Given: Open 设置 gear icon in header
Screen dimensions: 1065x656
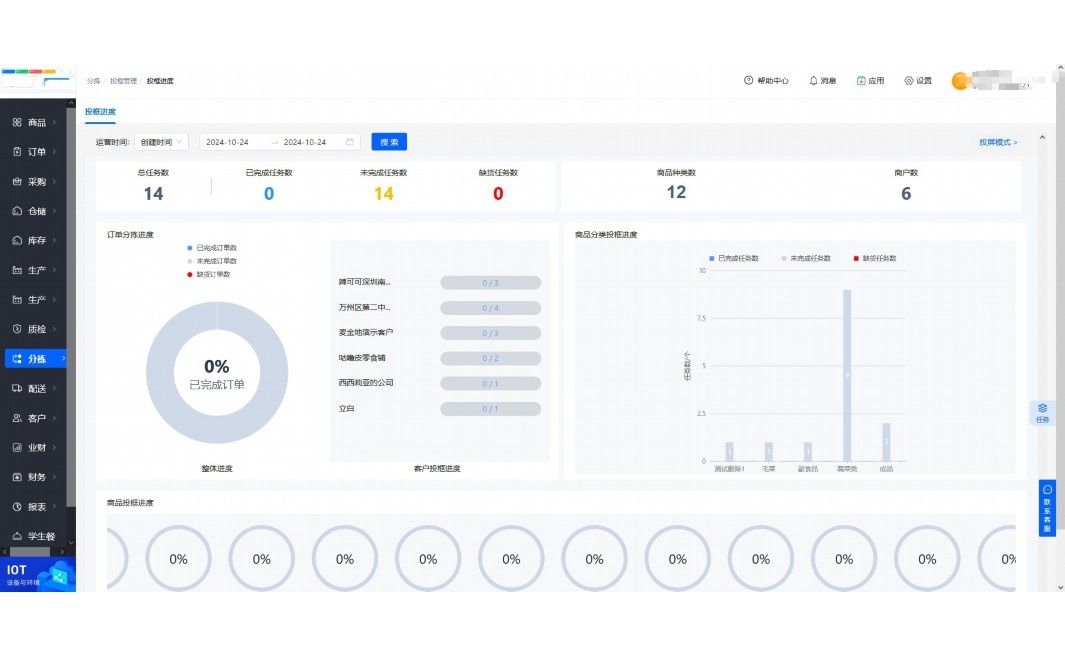Looking at the screenshot, I should click(909, 81).
